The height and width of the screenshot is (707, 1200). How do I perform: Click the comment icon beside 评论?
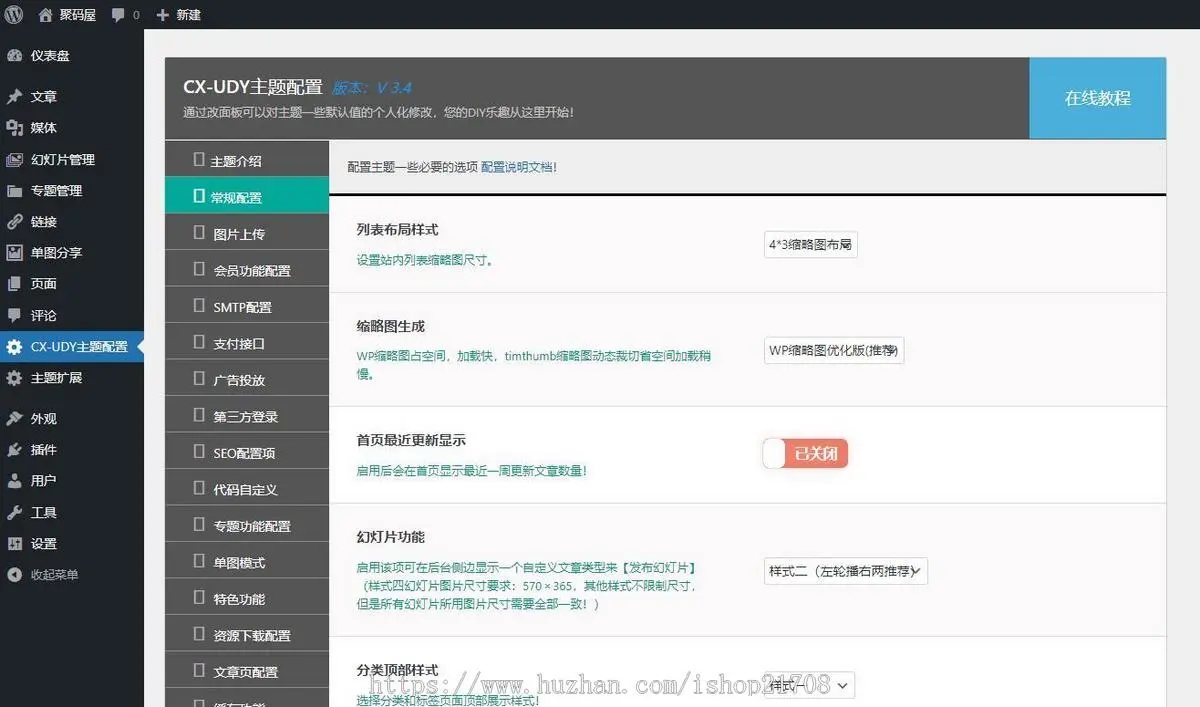[14, 315]
